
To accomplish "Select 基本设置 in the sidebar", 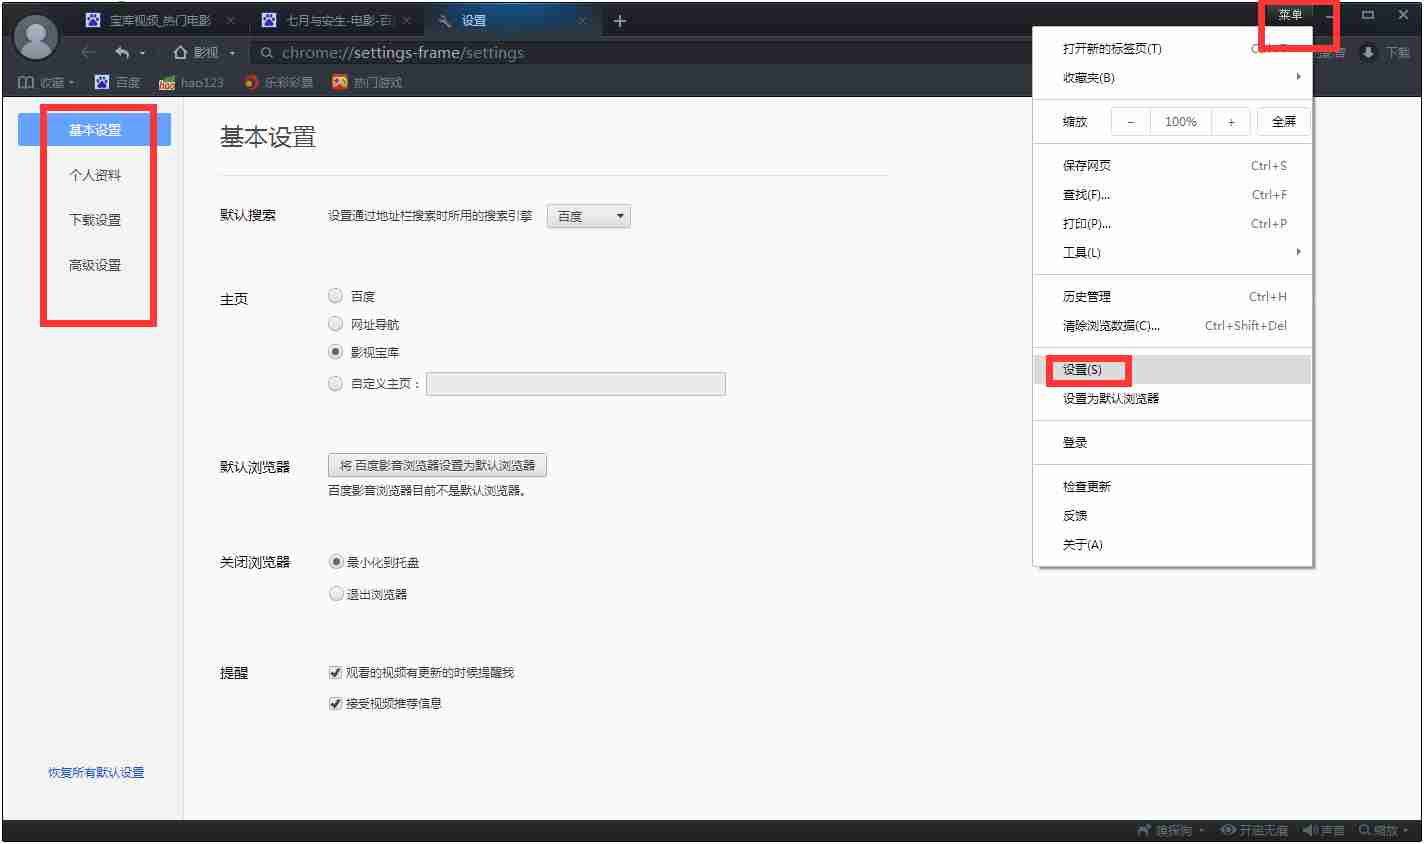I will point(95,130).
